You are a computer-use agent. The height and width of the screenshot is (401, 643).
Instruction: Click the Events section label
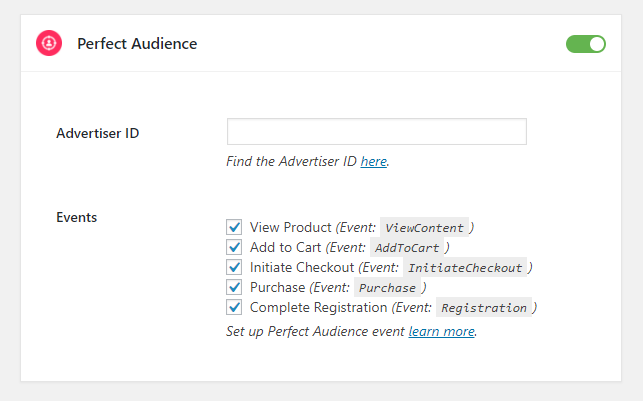tap(77, 217)
